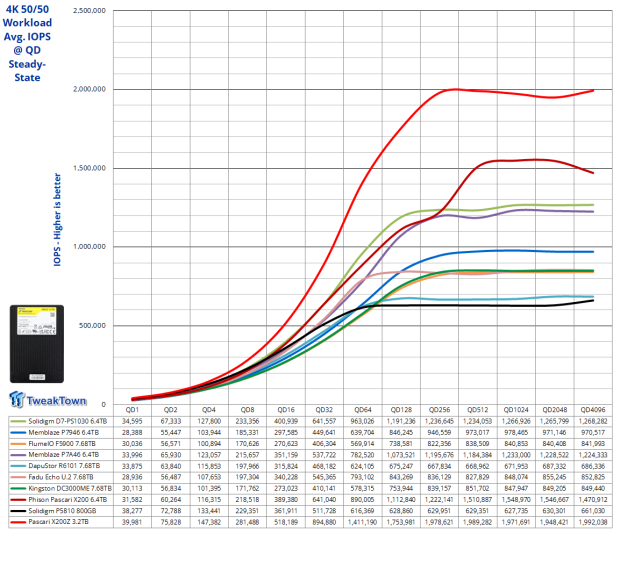The height and width of the screenshot is (568, 620).
Task: Click the '629,951' cell in Solidigm P5810 row
Action: [439, 511]
